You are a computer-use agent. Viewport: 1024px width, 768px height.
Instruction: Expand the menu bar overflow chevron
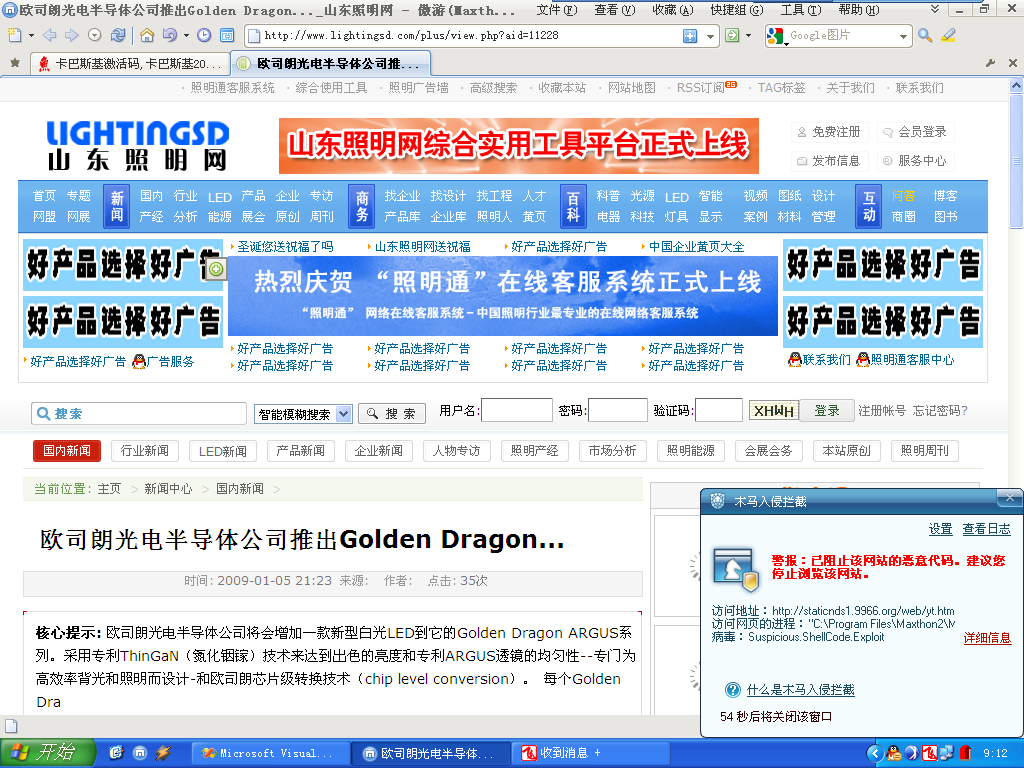[935, 9]
